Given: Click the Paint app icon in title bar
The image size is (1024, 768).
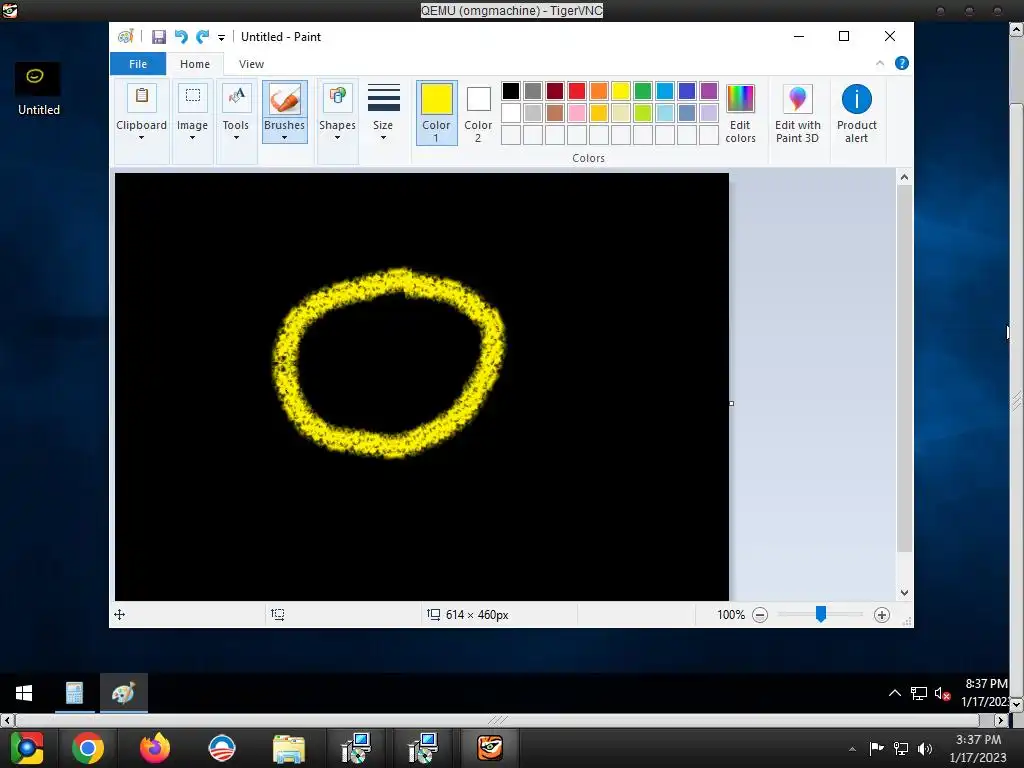Looking at the screenshot, I should pyautogui.click(x=126, y=37).
